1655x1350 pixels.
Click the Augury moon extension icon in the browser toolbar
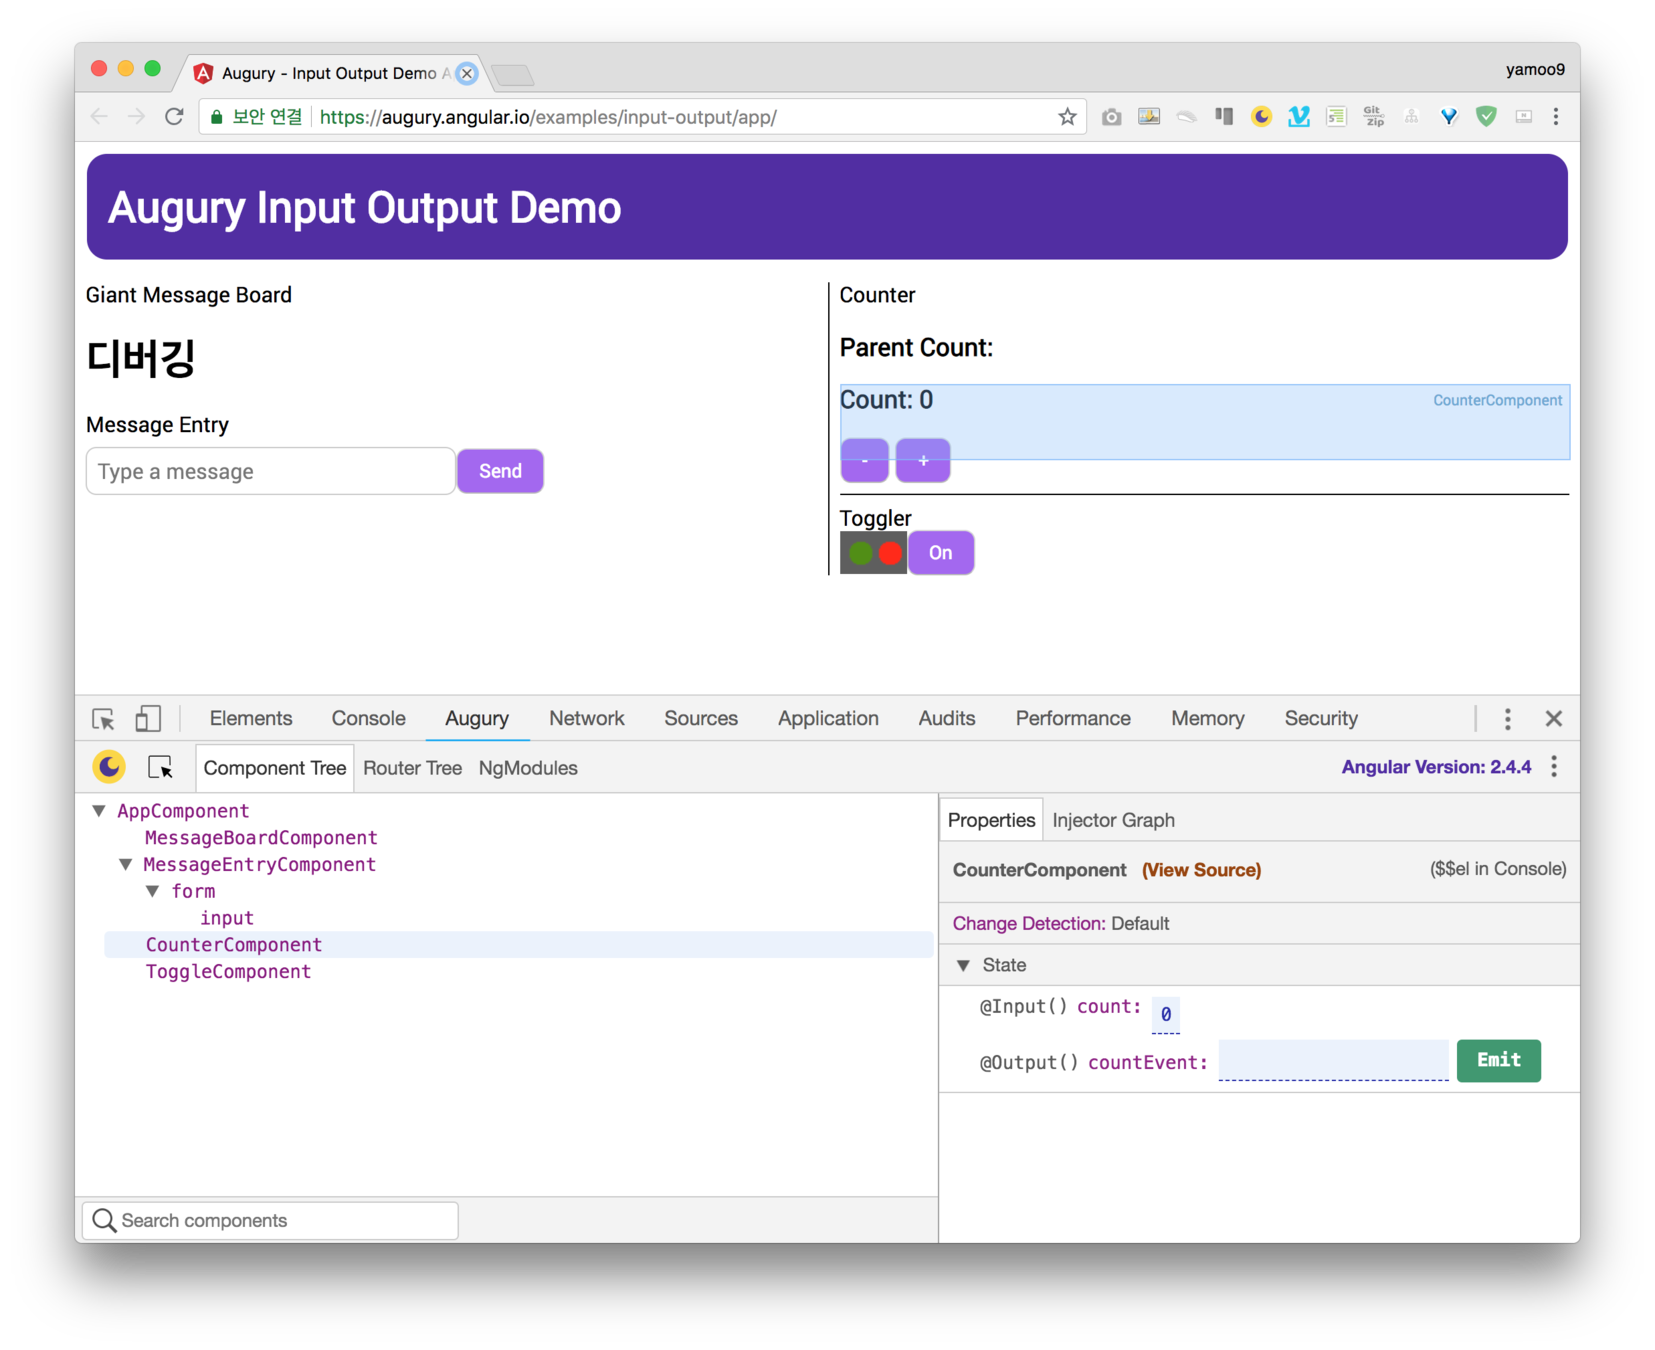1261,117
